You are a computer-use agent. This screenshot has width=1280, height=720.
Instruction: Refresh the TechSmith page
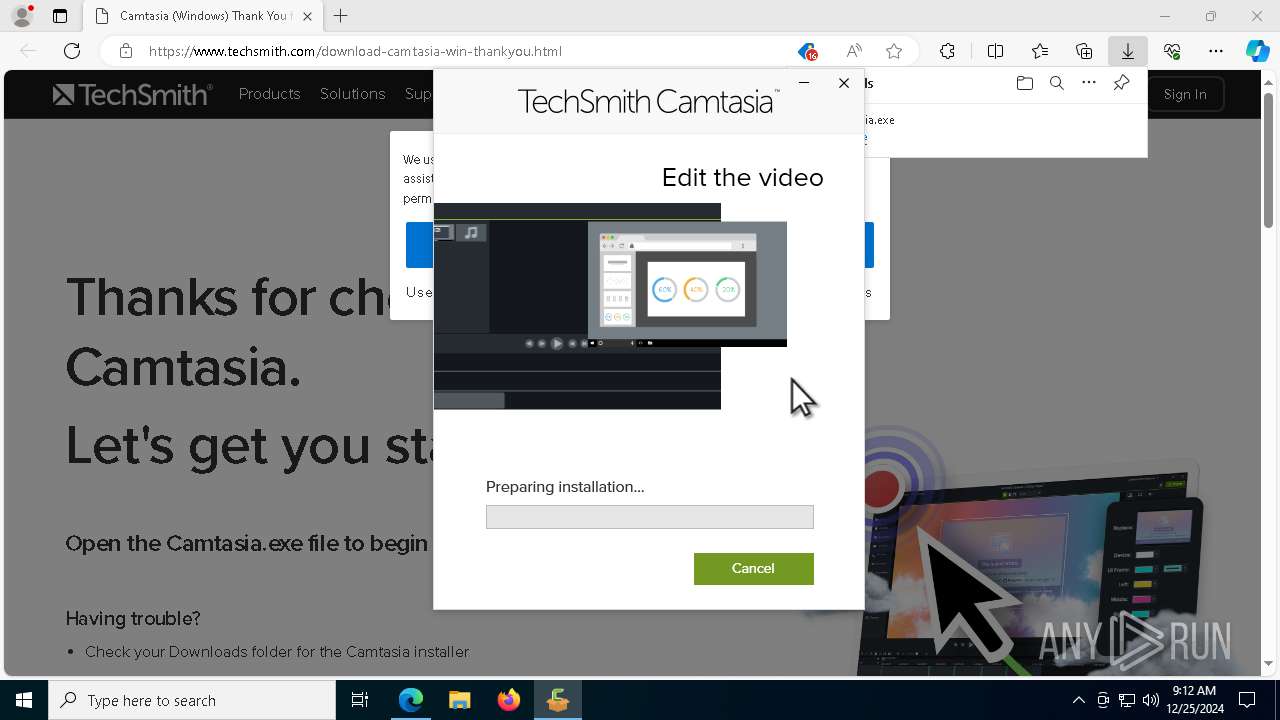click(x=72, y=51)
